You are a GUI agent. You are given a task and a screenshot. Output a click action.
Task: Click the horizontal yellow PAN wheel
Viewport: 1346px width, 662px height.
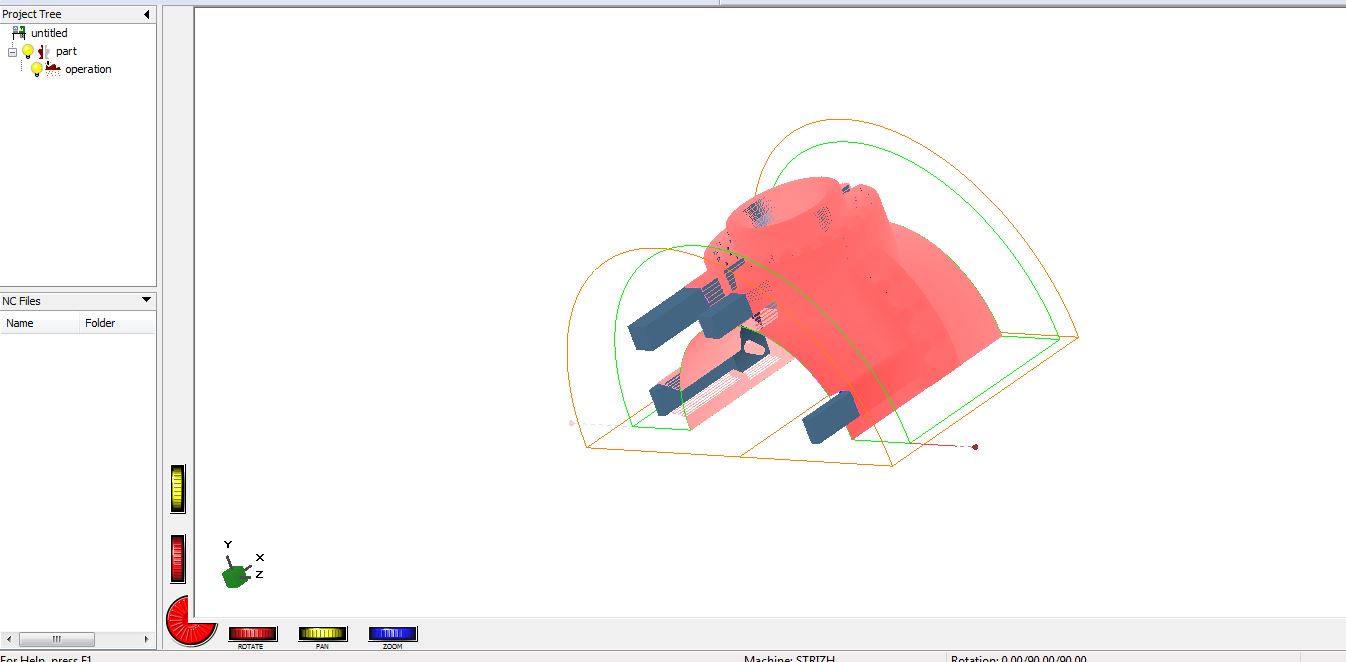tap(322, 633)
